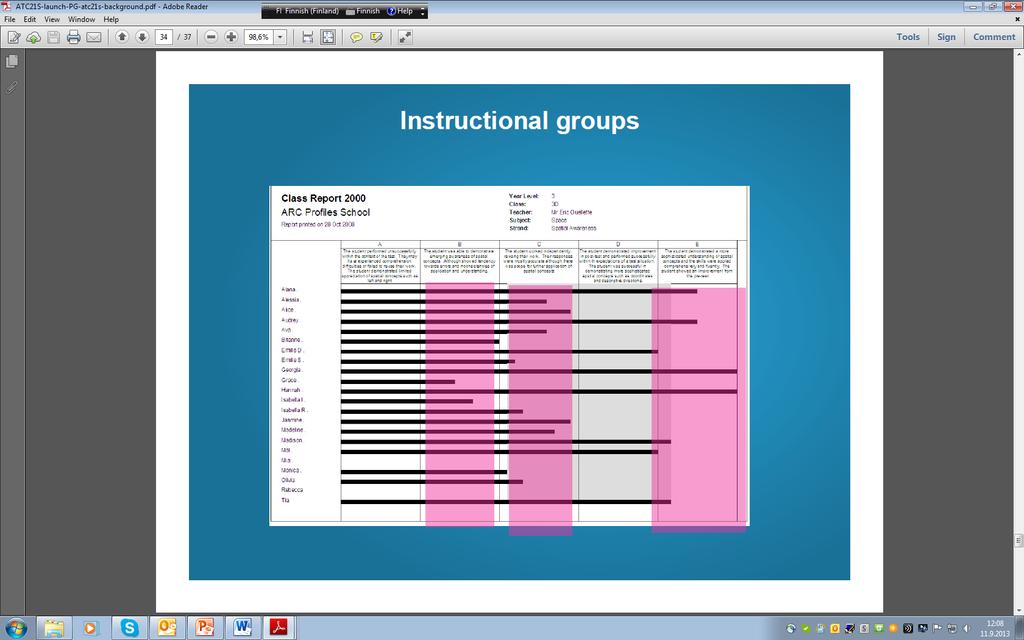
Task: Go to next page arrow
Action: click(x=142, y=37)
